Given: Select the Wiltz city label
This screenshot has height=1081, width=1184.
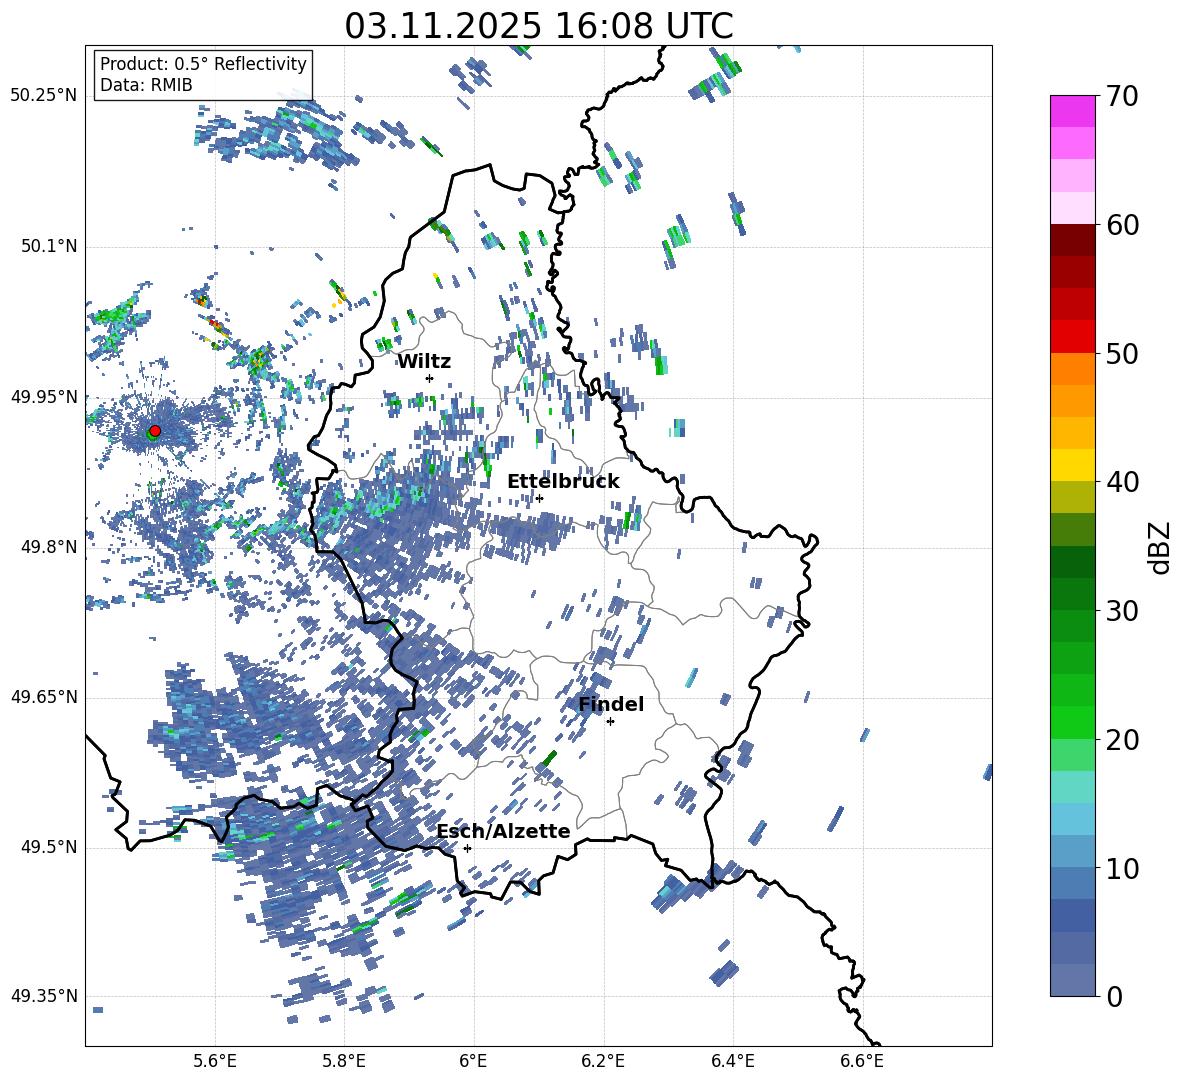Looking at the screenshot, I should (x=424, y=361).
